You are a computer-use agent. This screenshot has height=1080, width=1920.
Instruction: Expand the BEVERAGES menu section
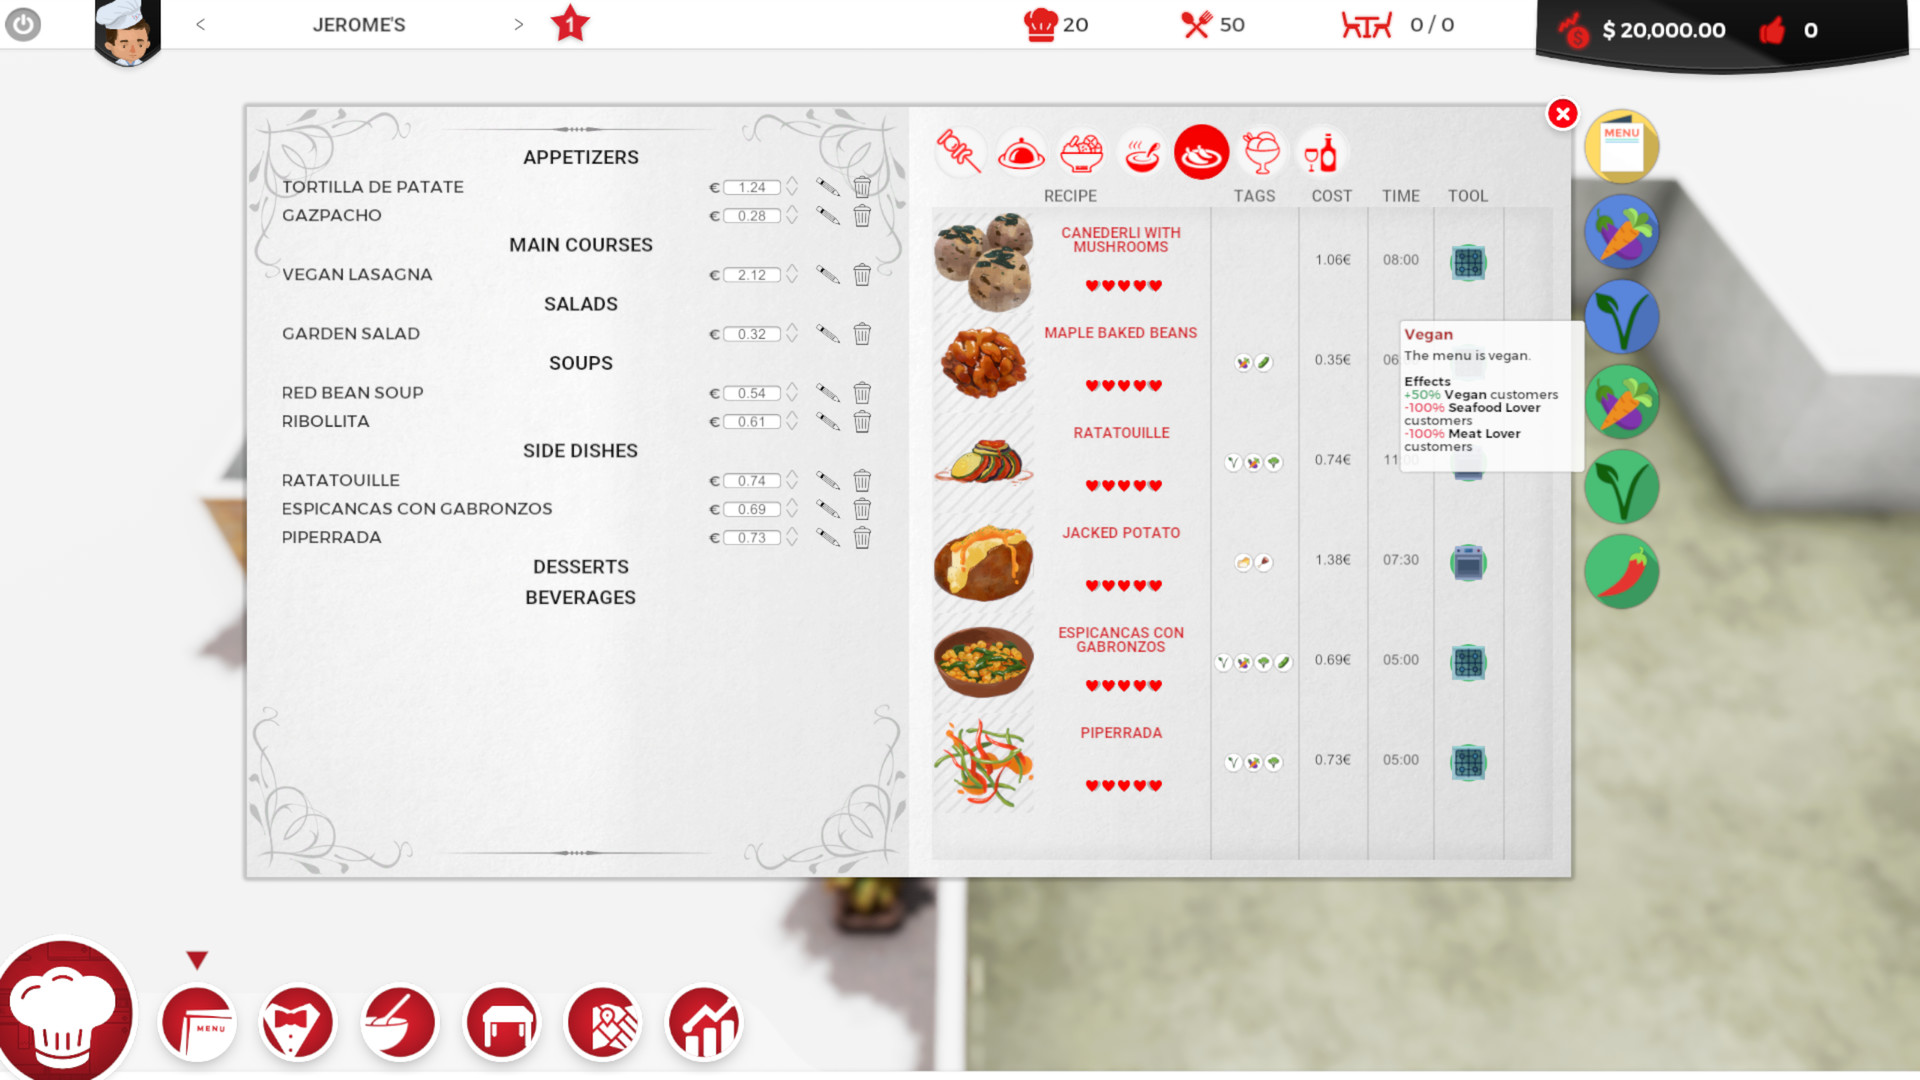click(580, 596)
